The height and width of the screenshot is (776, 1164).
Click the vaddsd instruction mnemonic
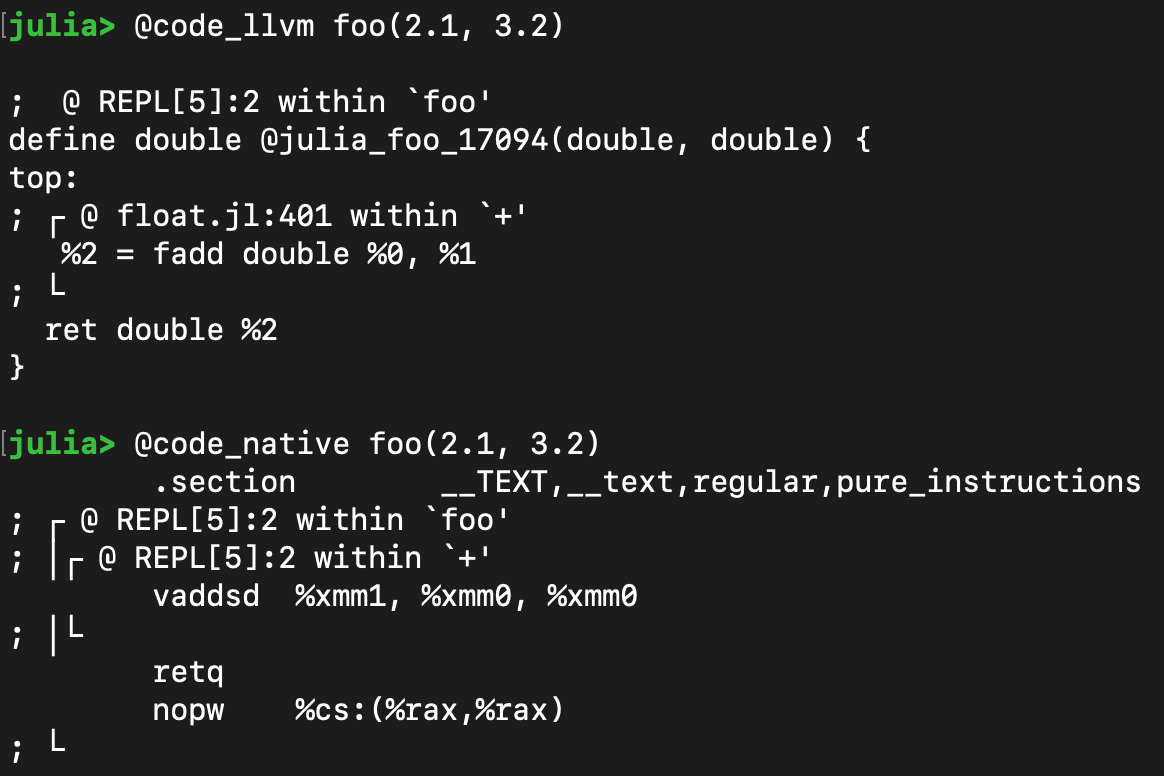(x=206, y=597)
